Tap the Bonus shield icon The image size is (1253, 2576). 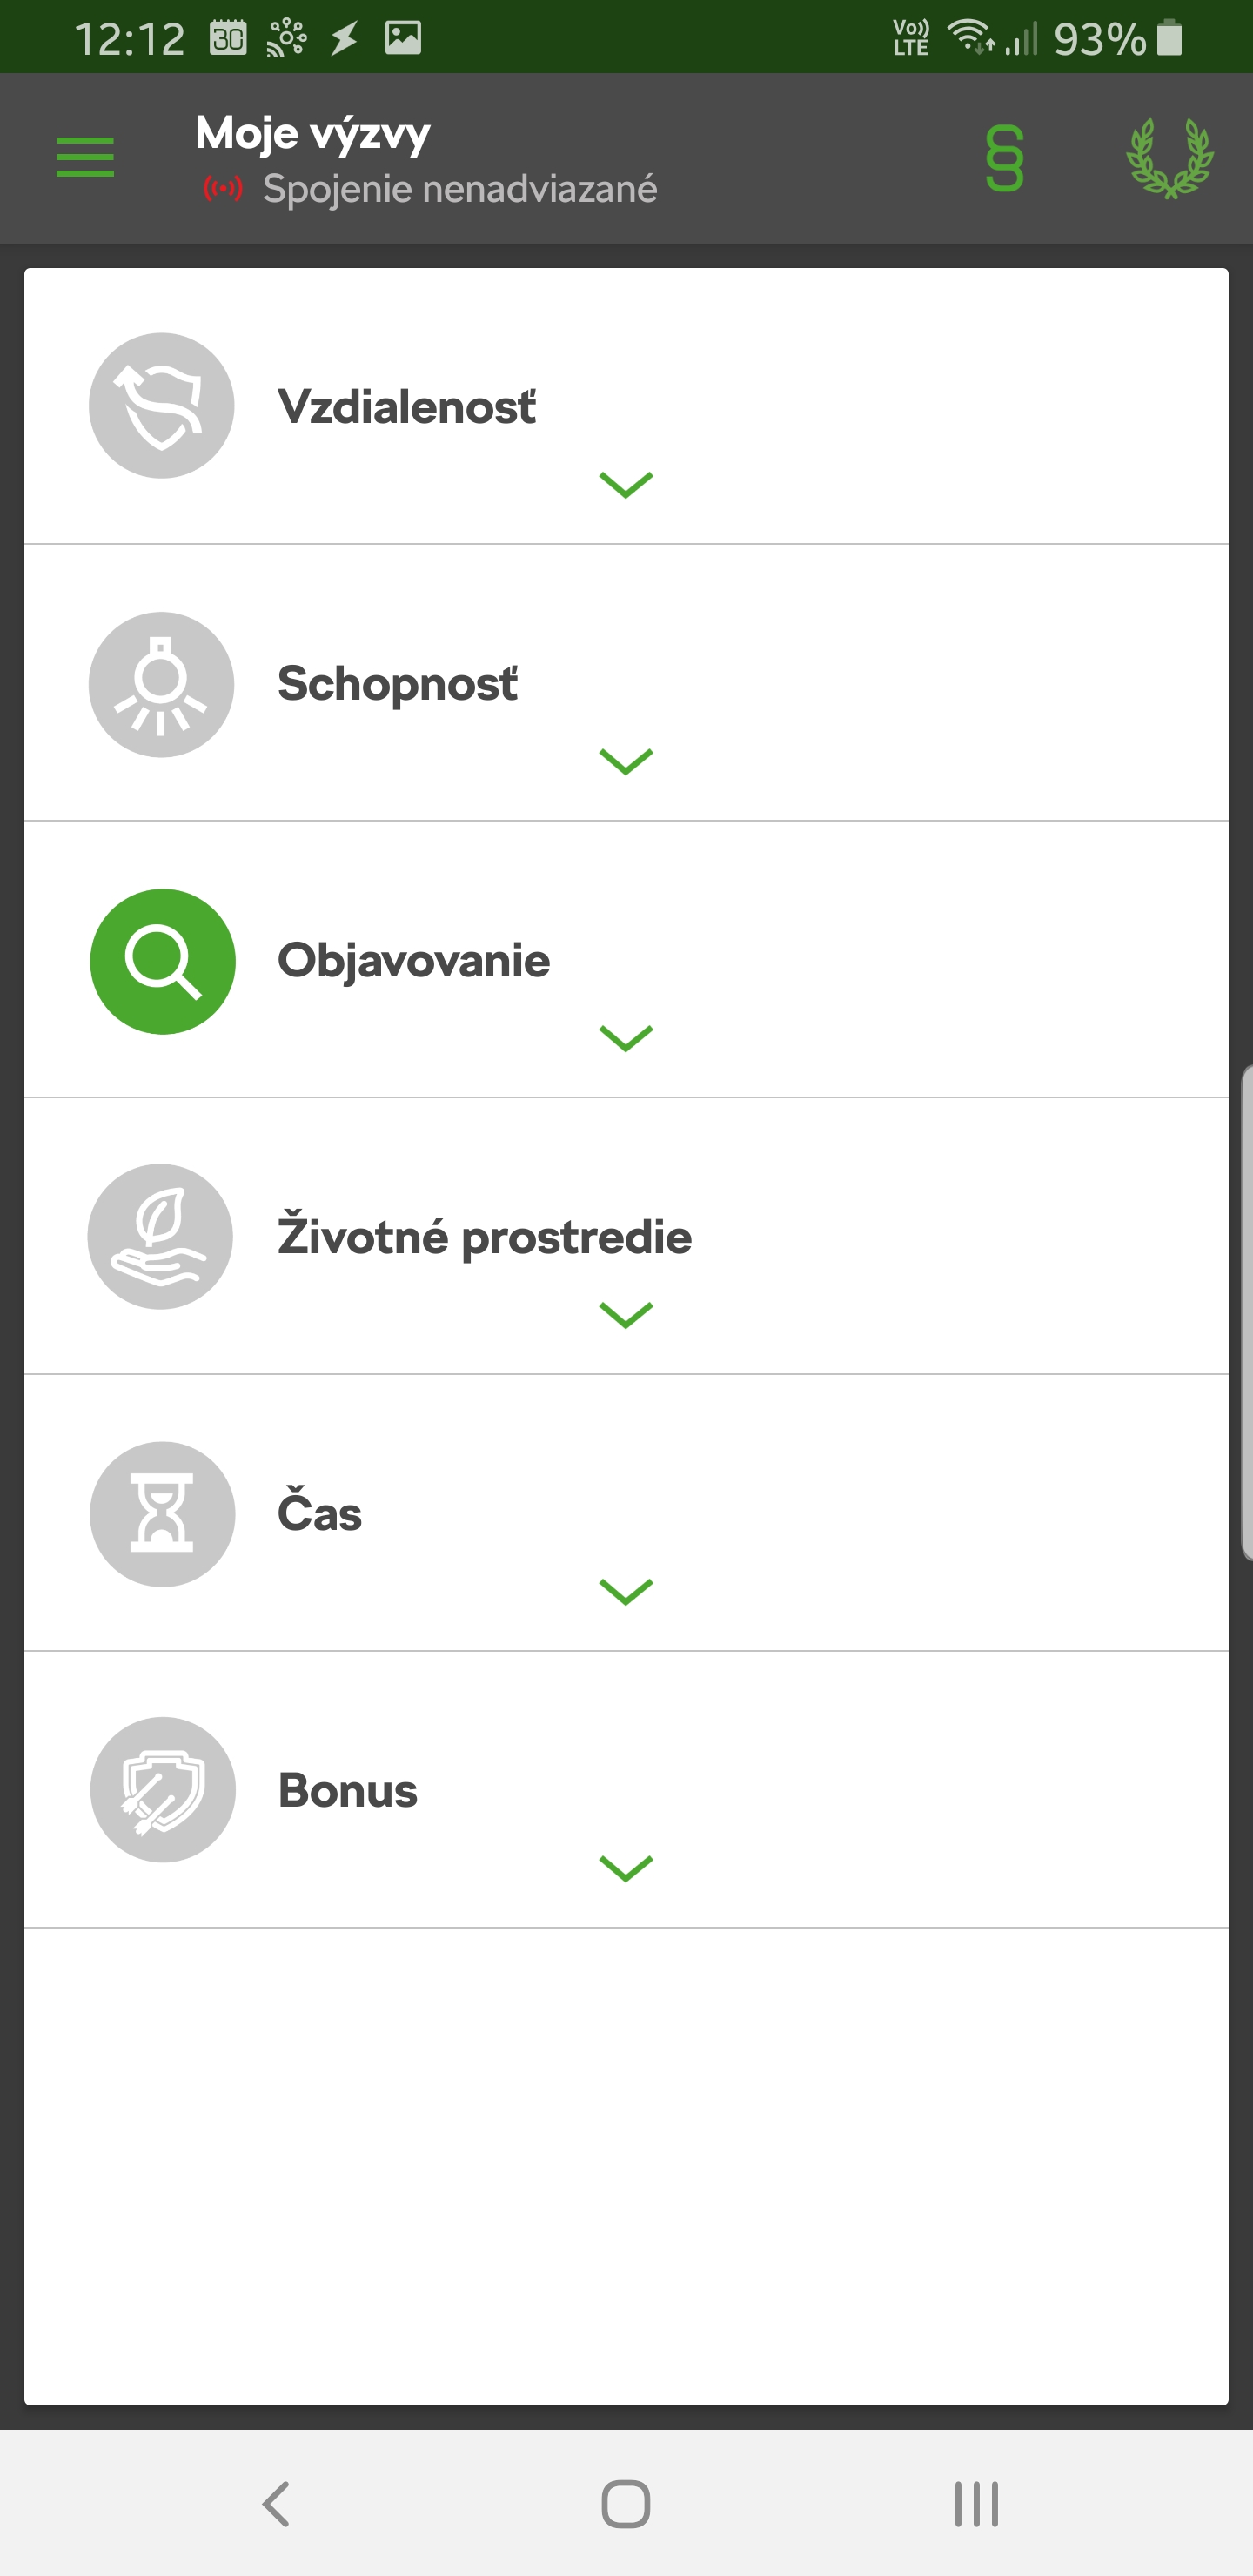click(163, 1790)
